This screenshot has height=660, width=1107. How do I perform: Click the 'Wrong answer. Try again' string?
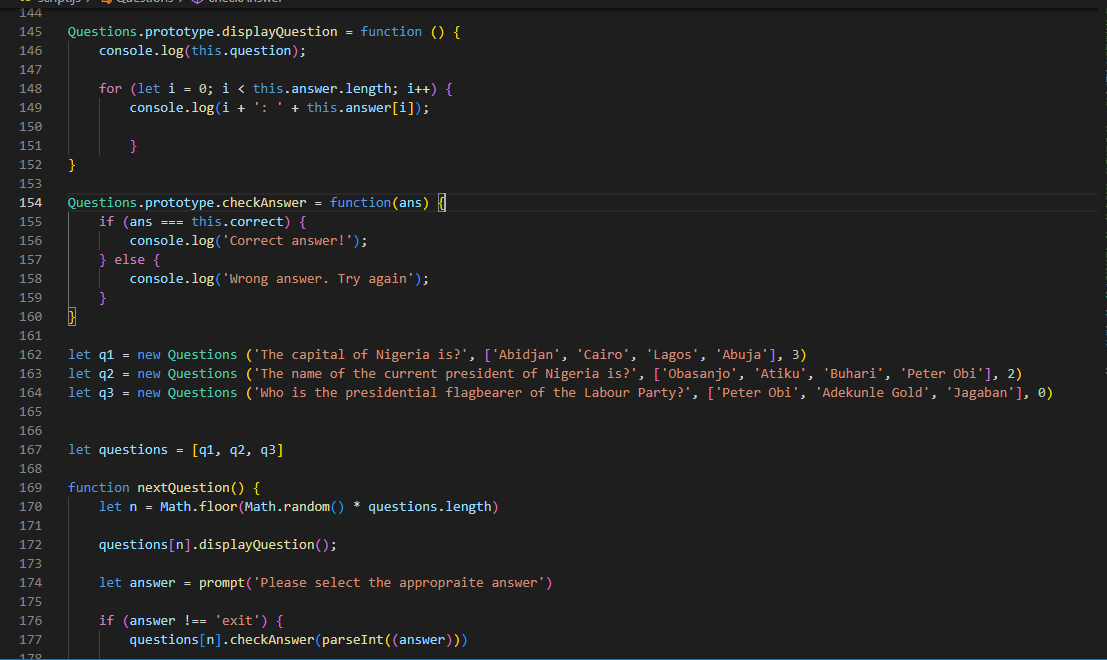318,279
